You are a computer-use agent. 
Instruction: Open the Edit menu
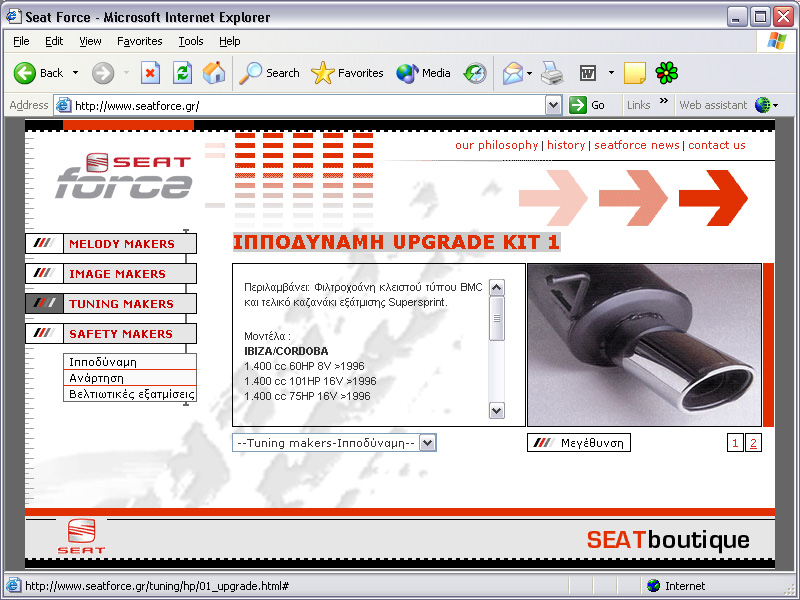[54, 41]
